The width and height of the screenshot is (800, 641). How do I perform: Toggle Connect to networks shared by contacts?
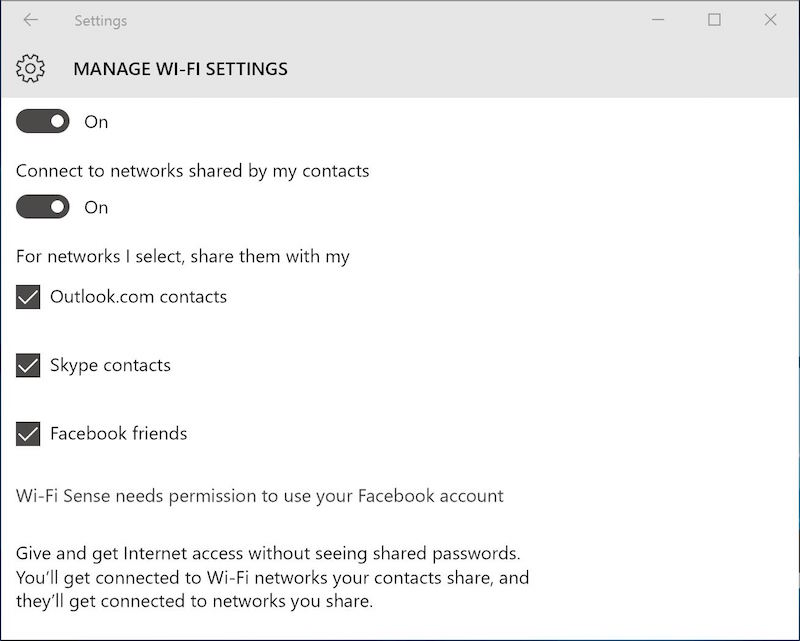click(43, 207)
